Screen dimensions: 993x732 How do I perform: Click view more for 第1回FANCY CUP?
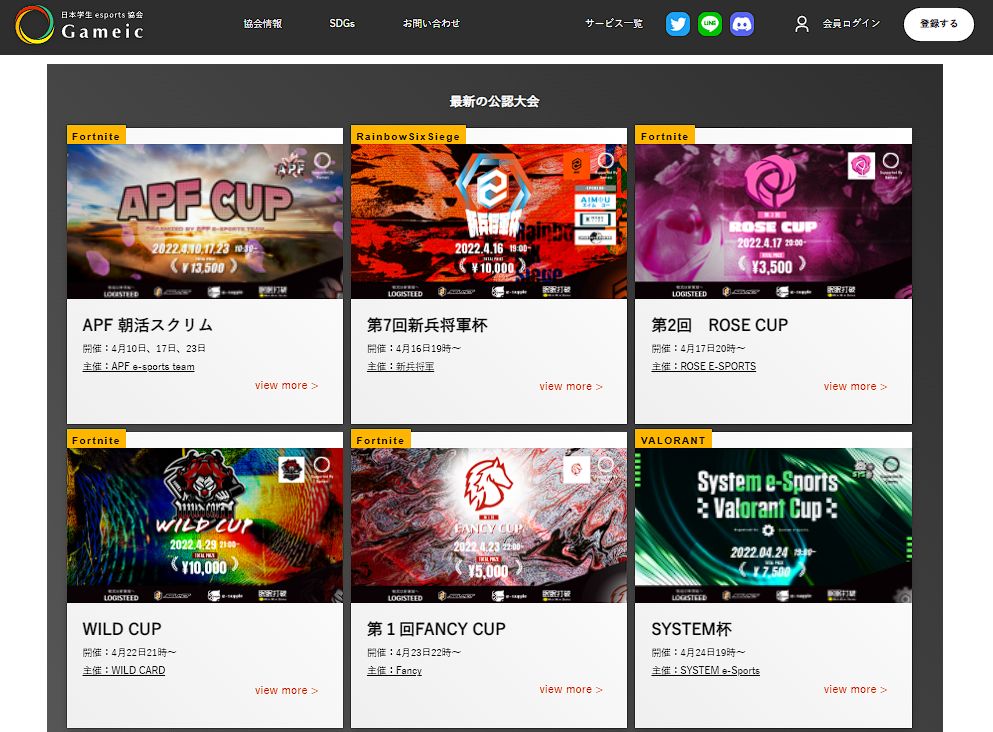tap(571, 690)
